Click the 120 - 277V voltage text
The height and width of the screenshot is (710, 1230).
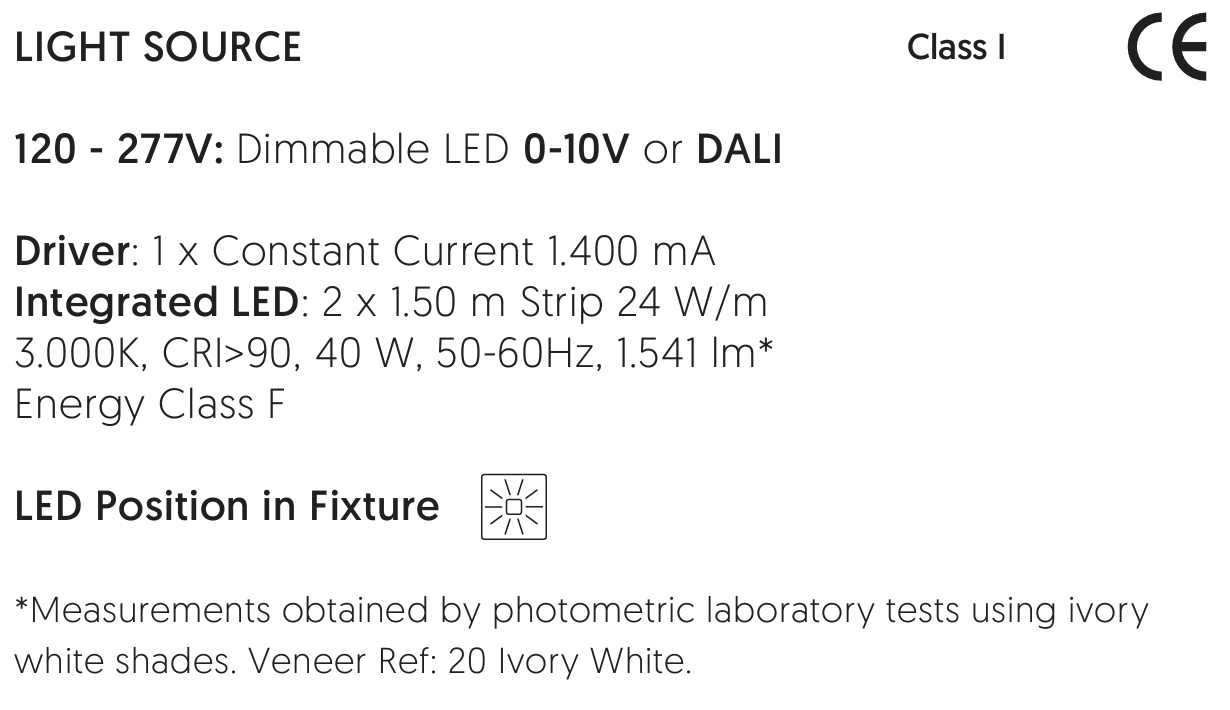point(123,150)
